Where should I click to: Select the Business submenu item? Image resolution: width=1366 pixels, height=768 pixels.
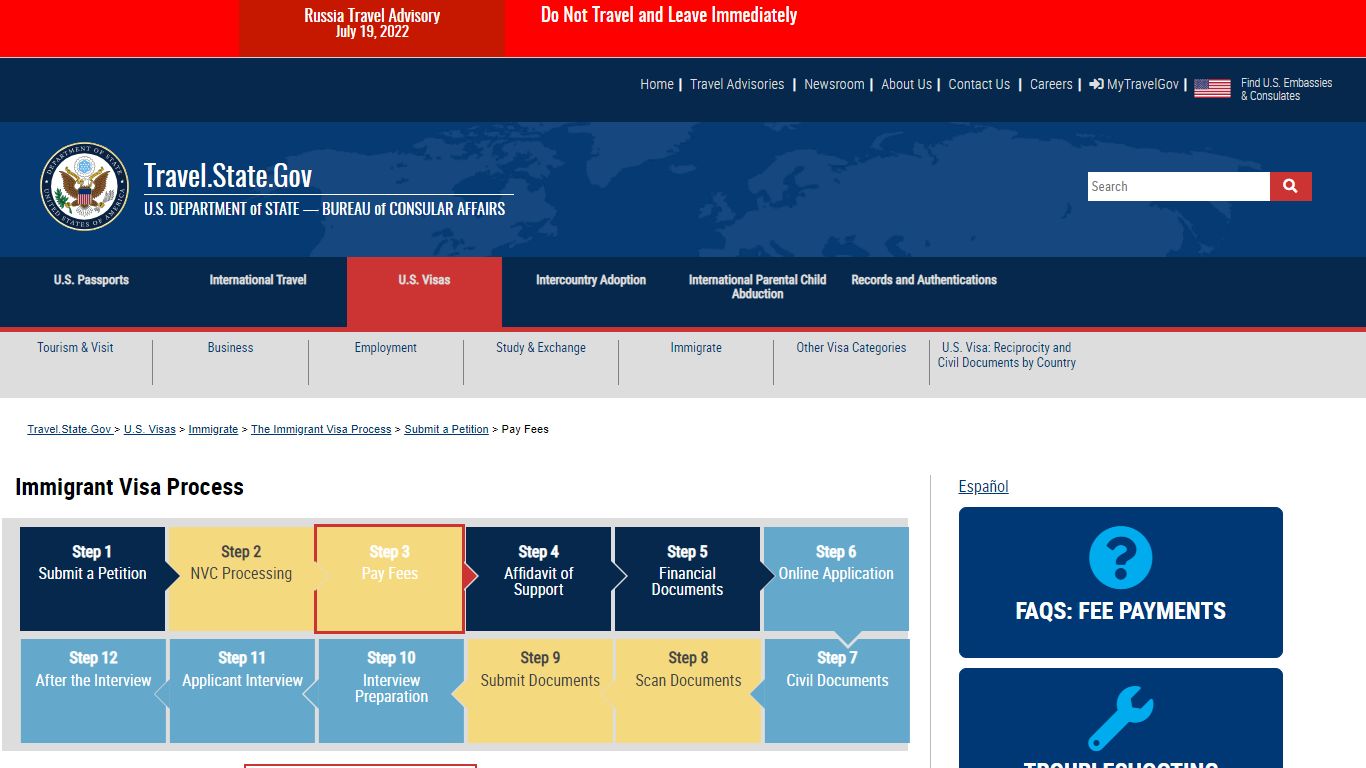coord(230,348)
